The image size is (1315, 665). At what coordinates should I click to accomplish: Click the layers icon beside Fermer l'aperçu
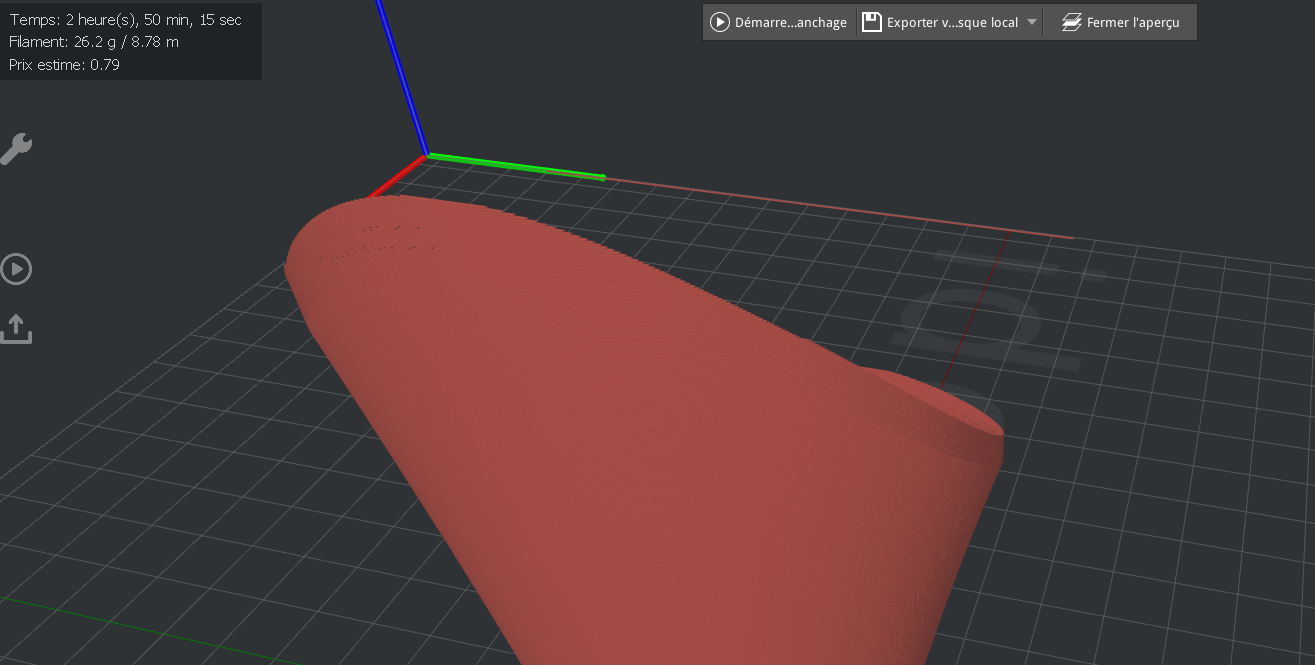(x=1072, y=22)
